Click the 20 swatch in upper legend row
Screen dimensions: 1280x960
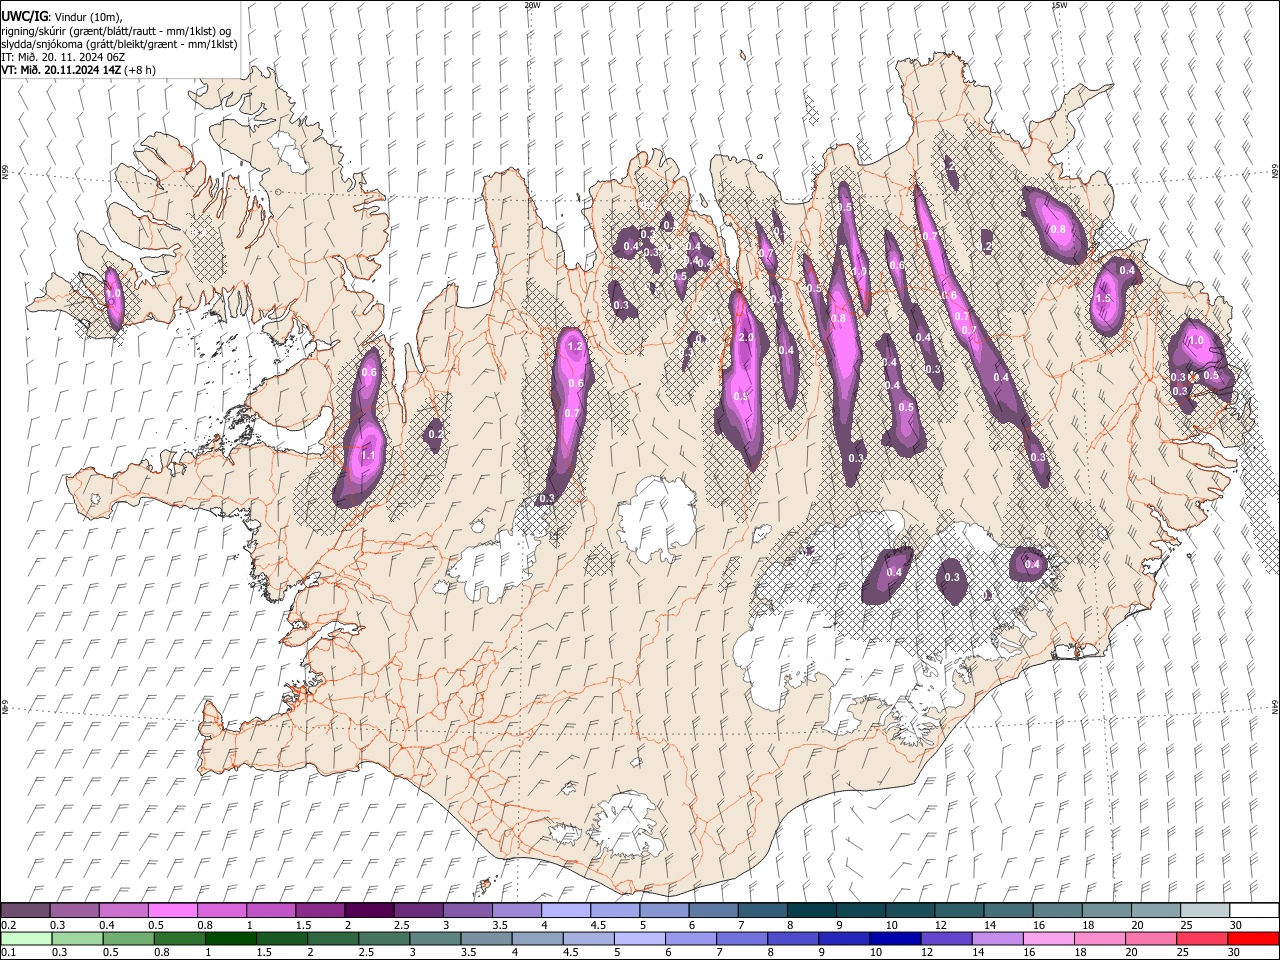point(1155,910)
